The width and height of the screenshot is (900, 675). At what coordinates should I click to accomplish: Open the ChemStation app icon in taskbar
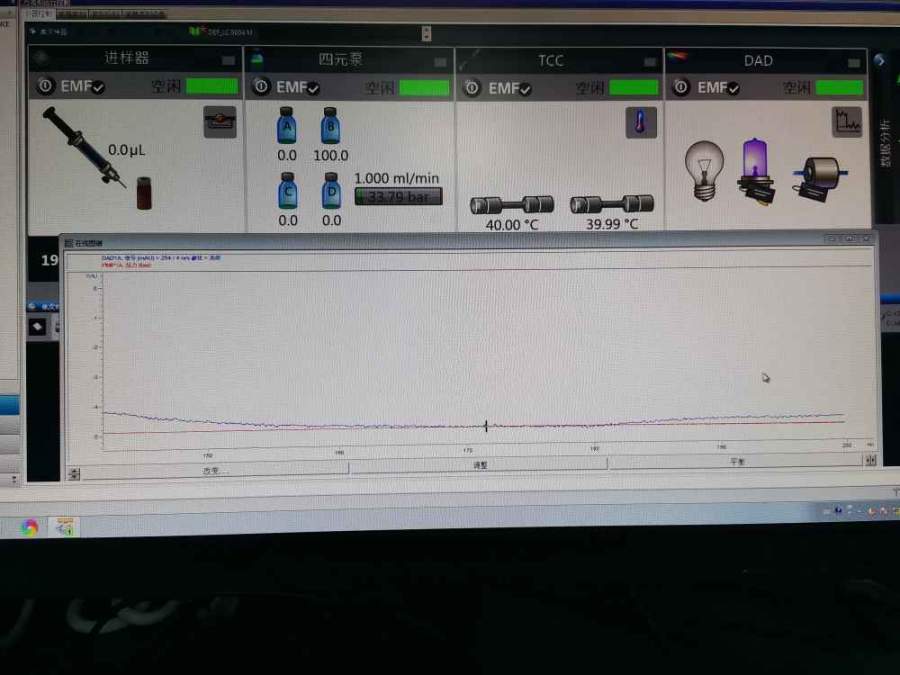pos(65,527)
